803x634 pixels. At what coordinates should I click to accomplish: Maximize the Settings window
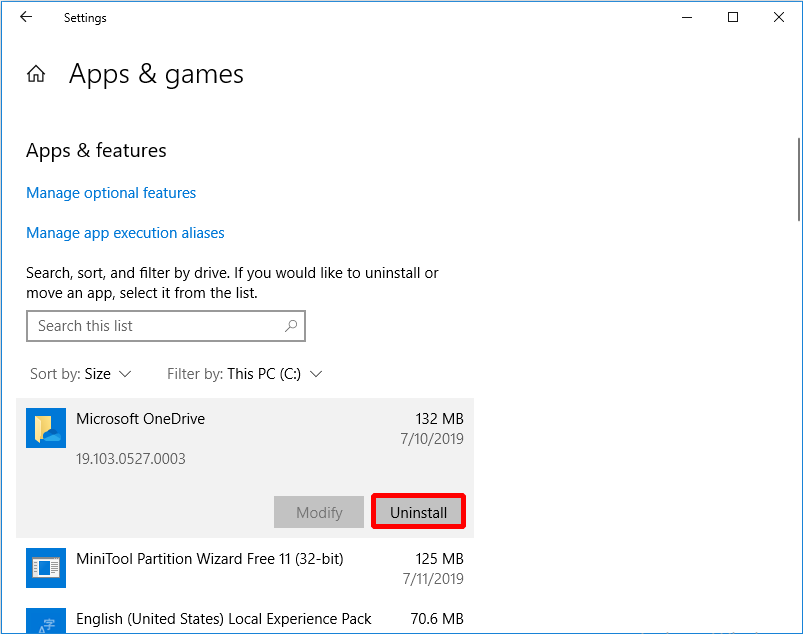733,17
